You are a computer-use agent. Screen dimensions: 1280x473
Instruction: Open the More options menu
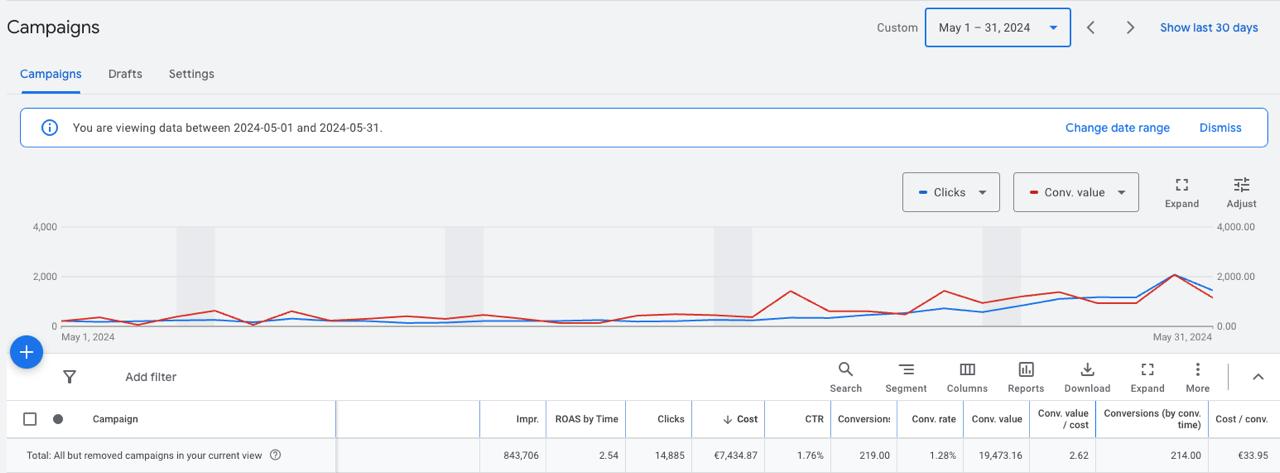1197,376
